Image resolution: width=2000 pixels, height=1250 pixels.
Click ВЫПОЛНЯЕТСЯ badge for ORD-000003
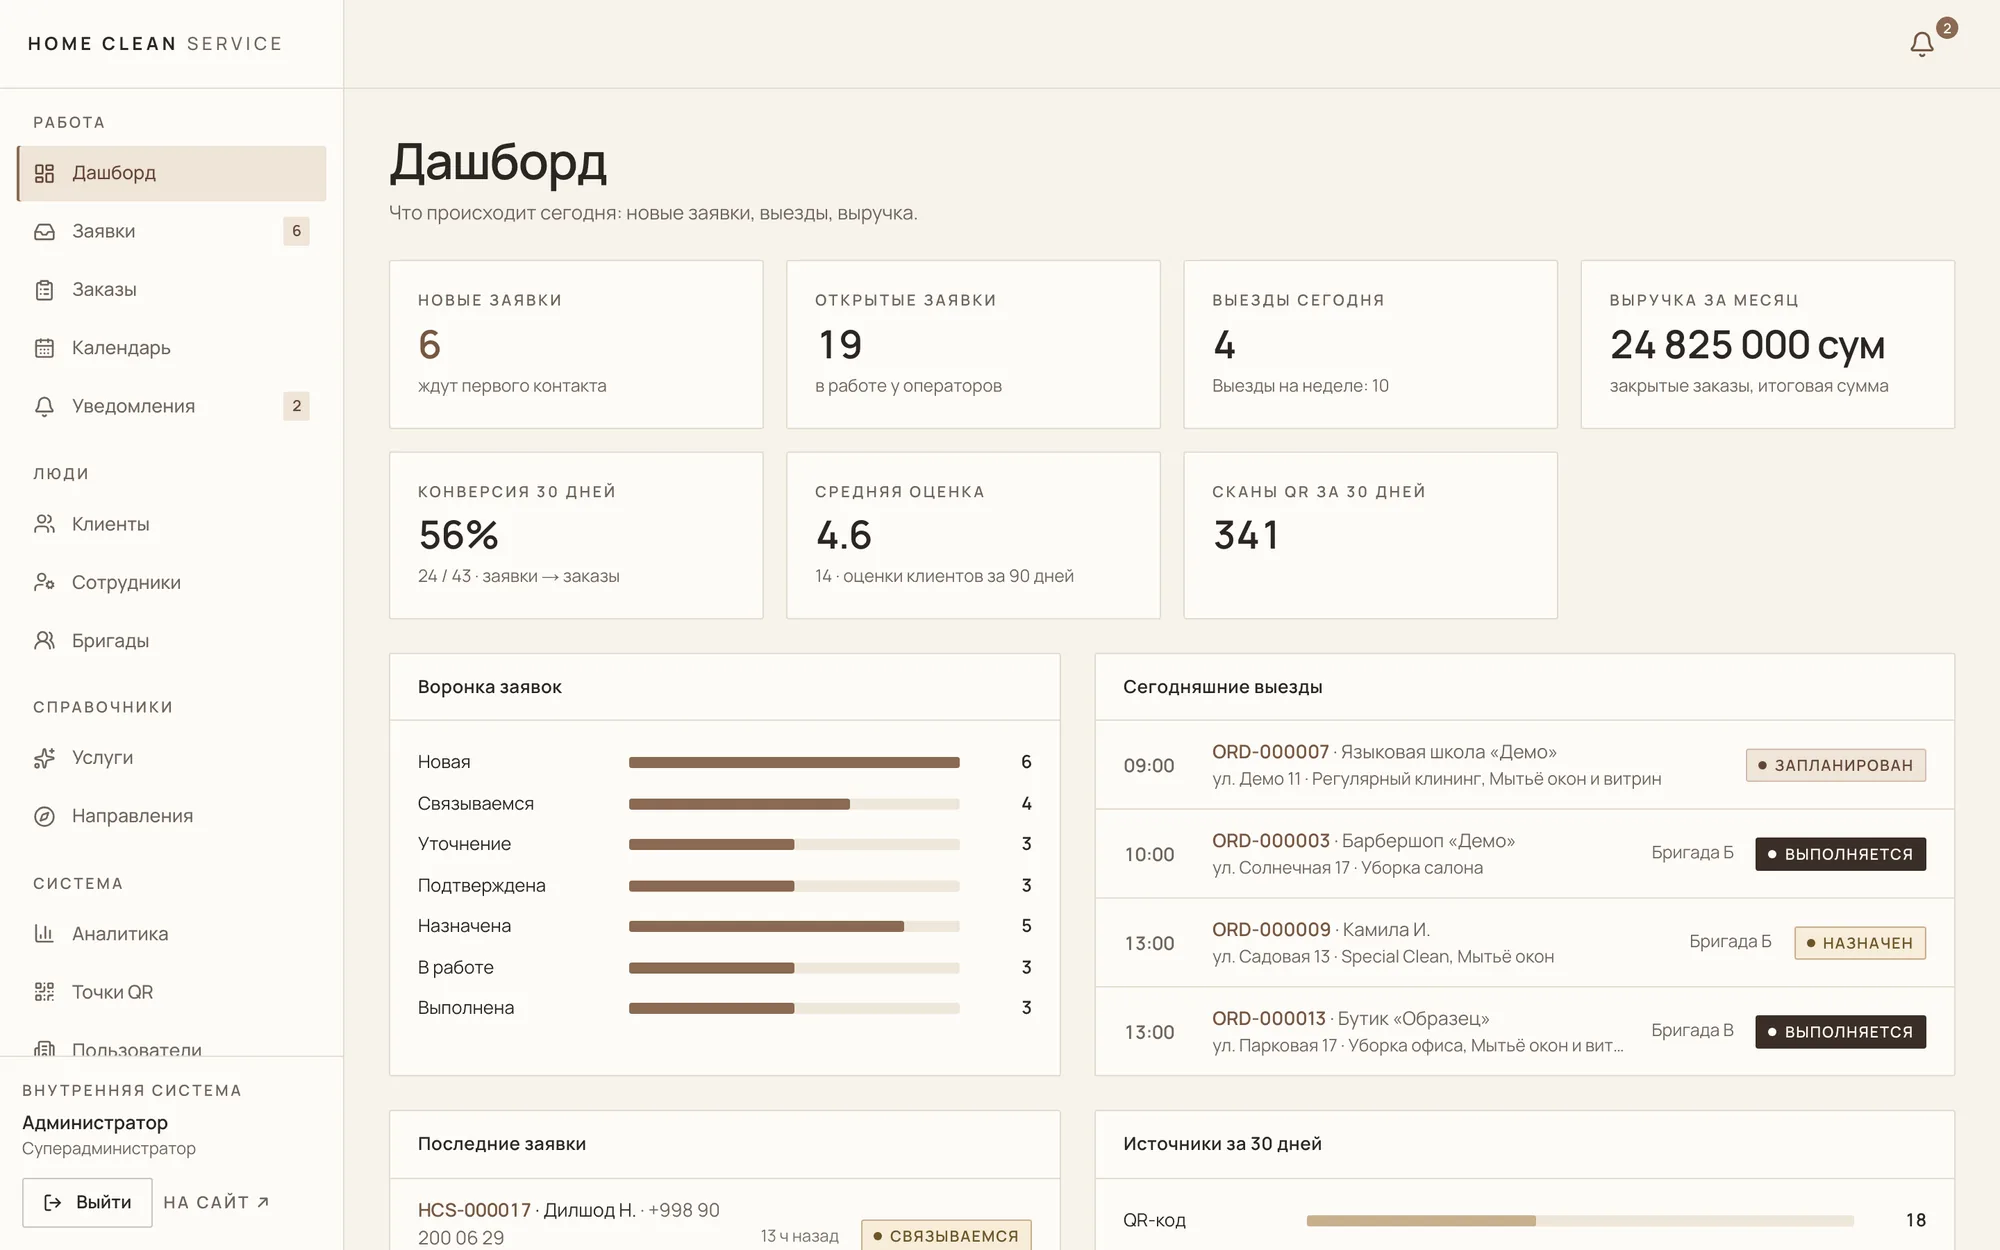click(1840, 854)
